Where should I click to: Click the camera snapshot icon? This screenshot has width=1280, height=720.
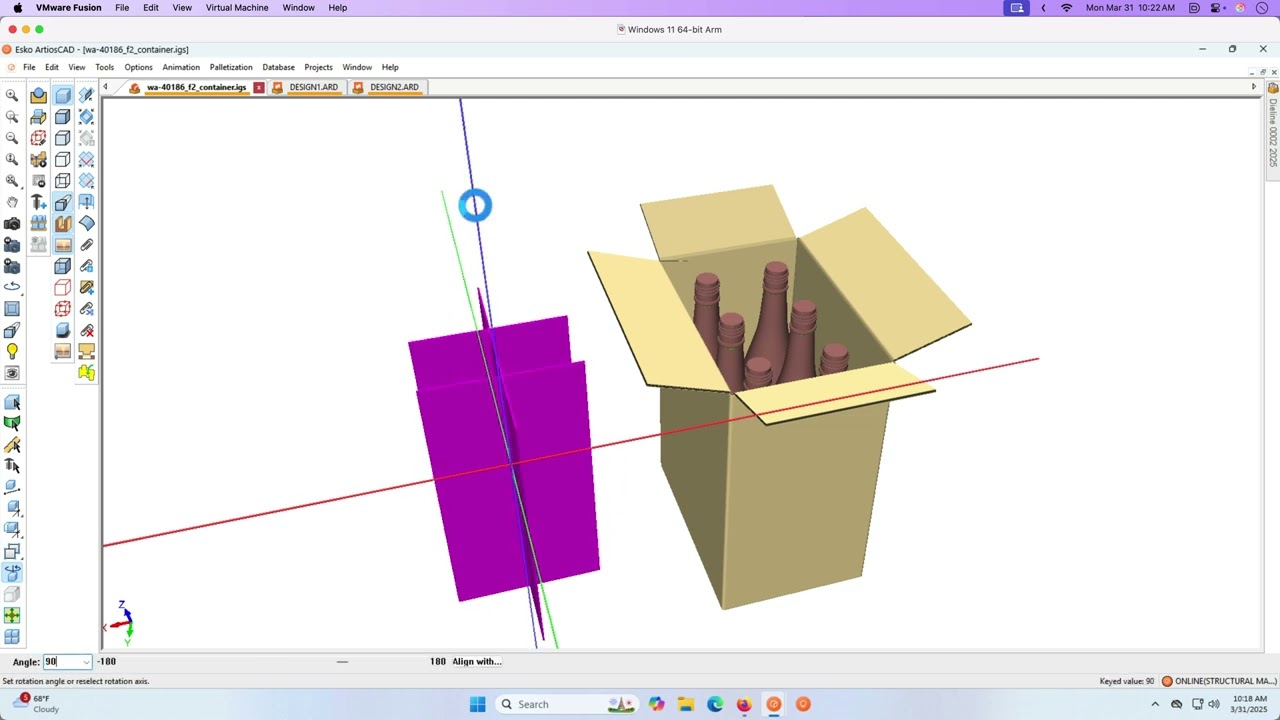(x=12, y=223)
